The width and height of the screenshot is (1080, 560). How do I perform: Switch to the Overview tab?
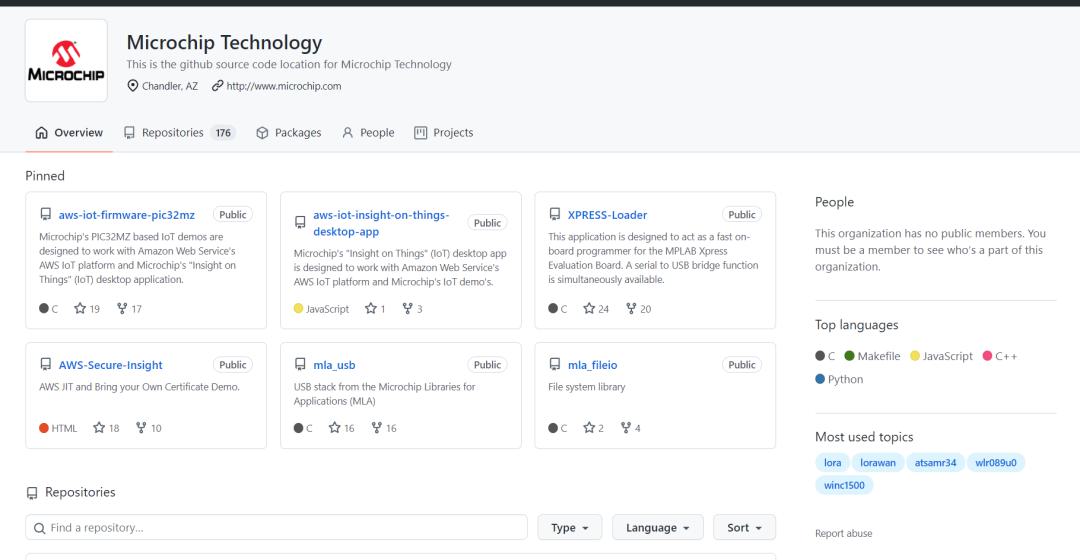click(69, 132)
